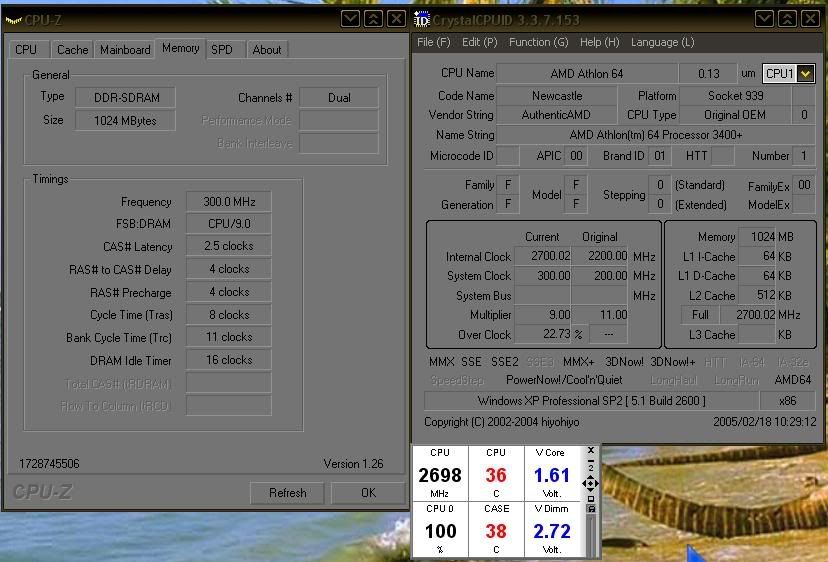The height and width of the screenshot is (562, 828).
Task: Close the hardware monitor widget with X
Action: 591,451
